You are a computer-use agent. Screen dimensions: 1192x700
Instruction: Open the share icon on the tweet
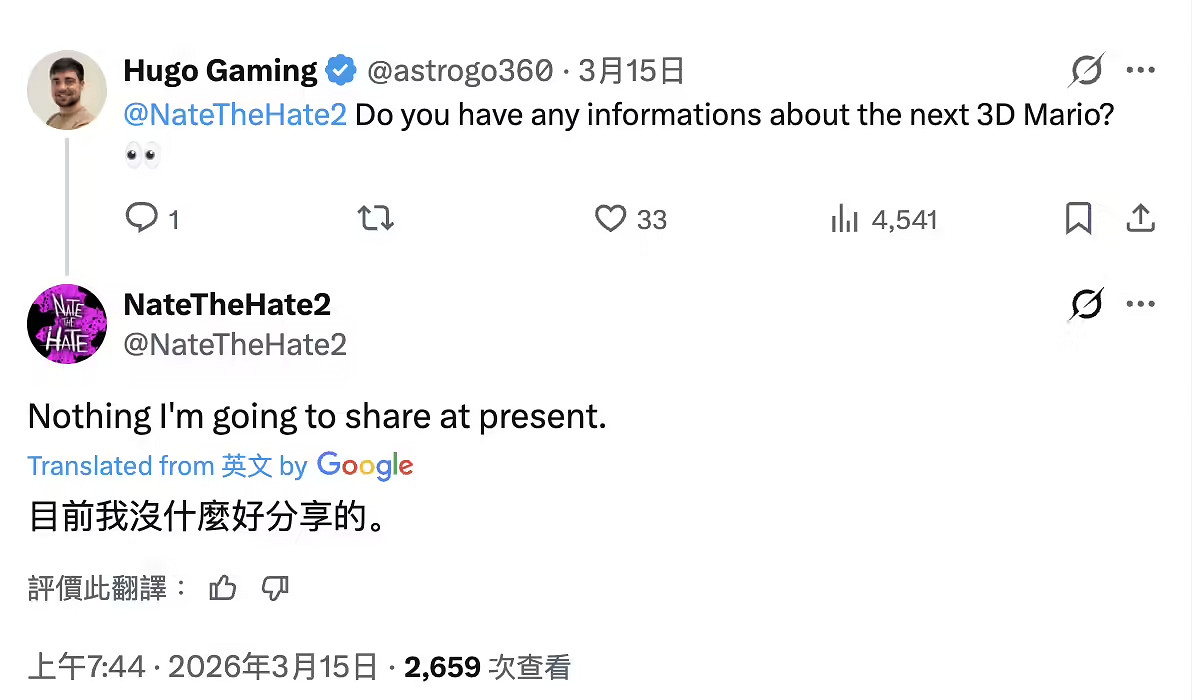pos(1142,219)
